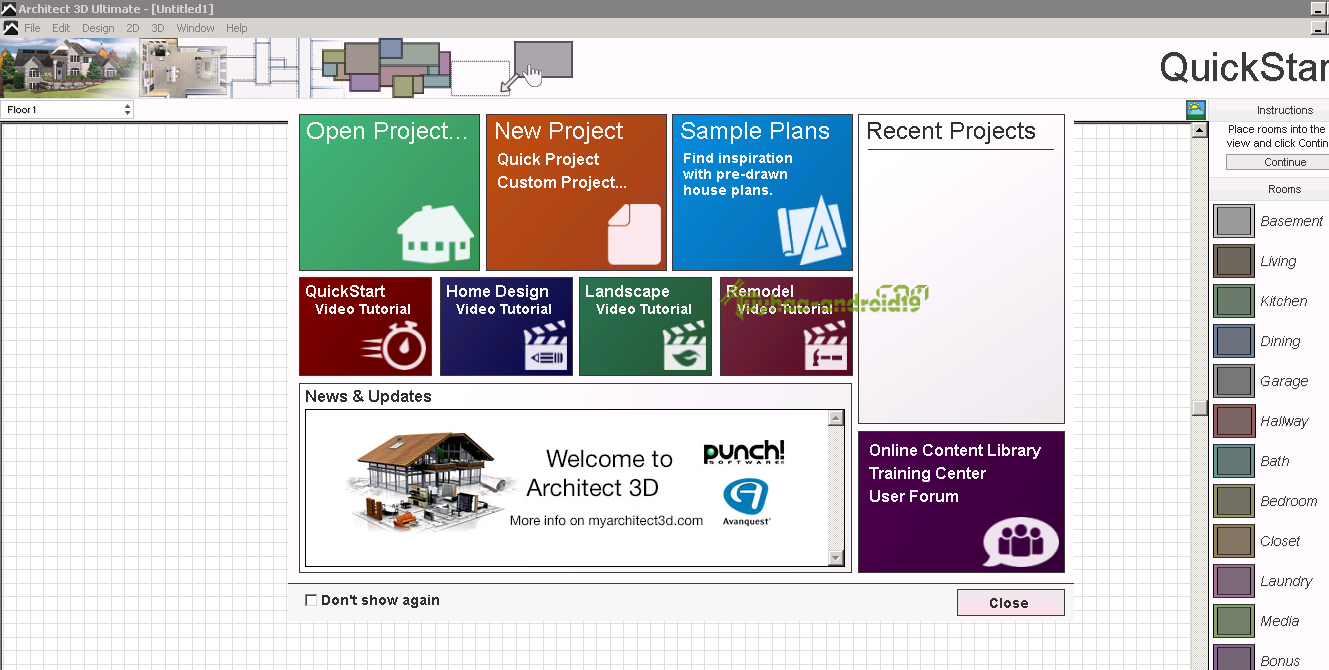Open the Design menu
The image size is (1329, 670).
(x=98, y=28)
